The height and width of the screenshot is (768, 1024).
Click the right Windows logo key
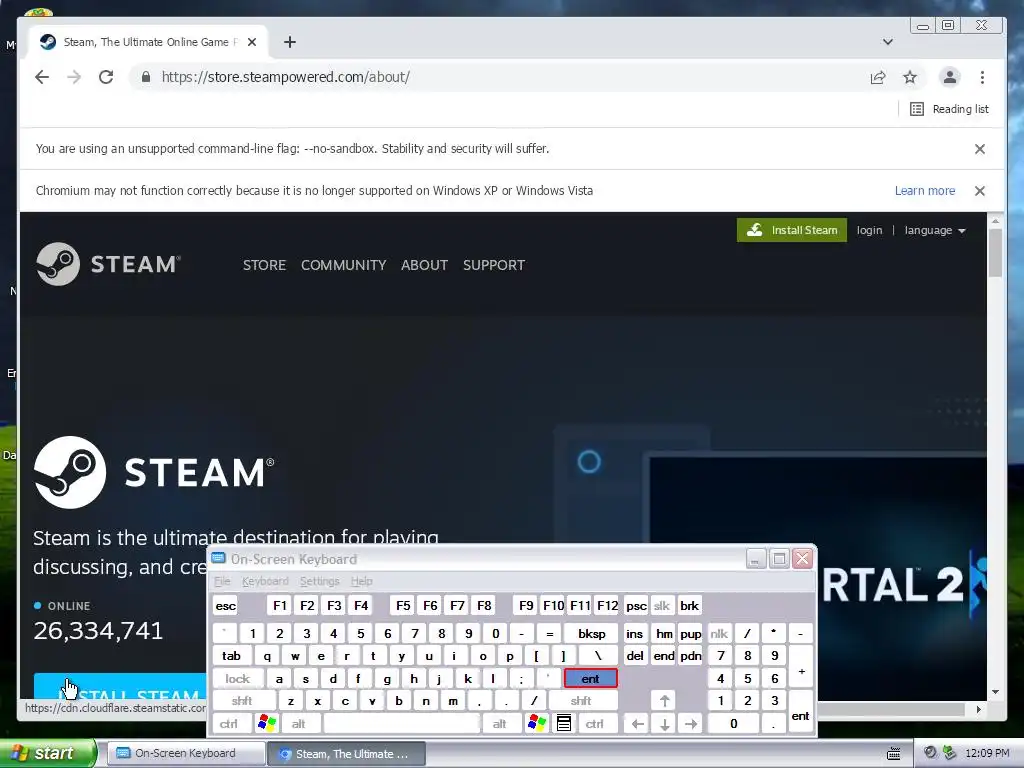537,724
